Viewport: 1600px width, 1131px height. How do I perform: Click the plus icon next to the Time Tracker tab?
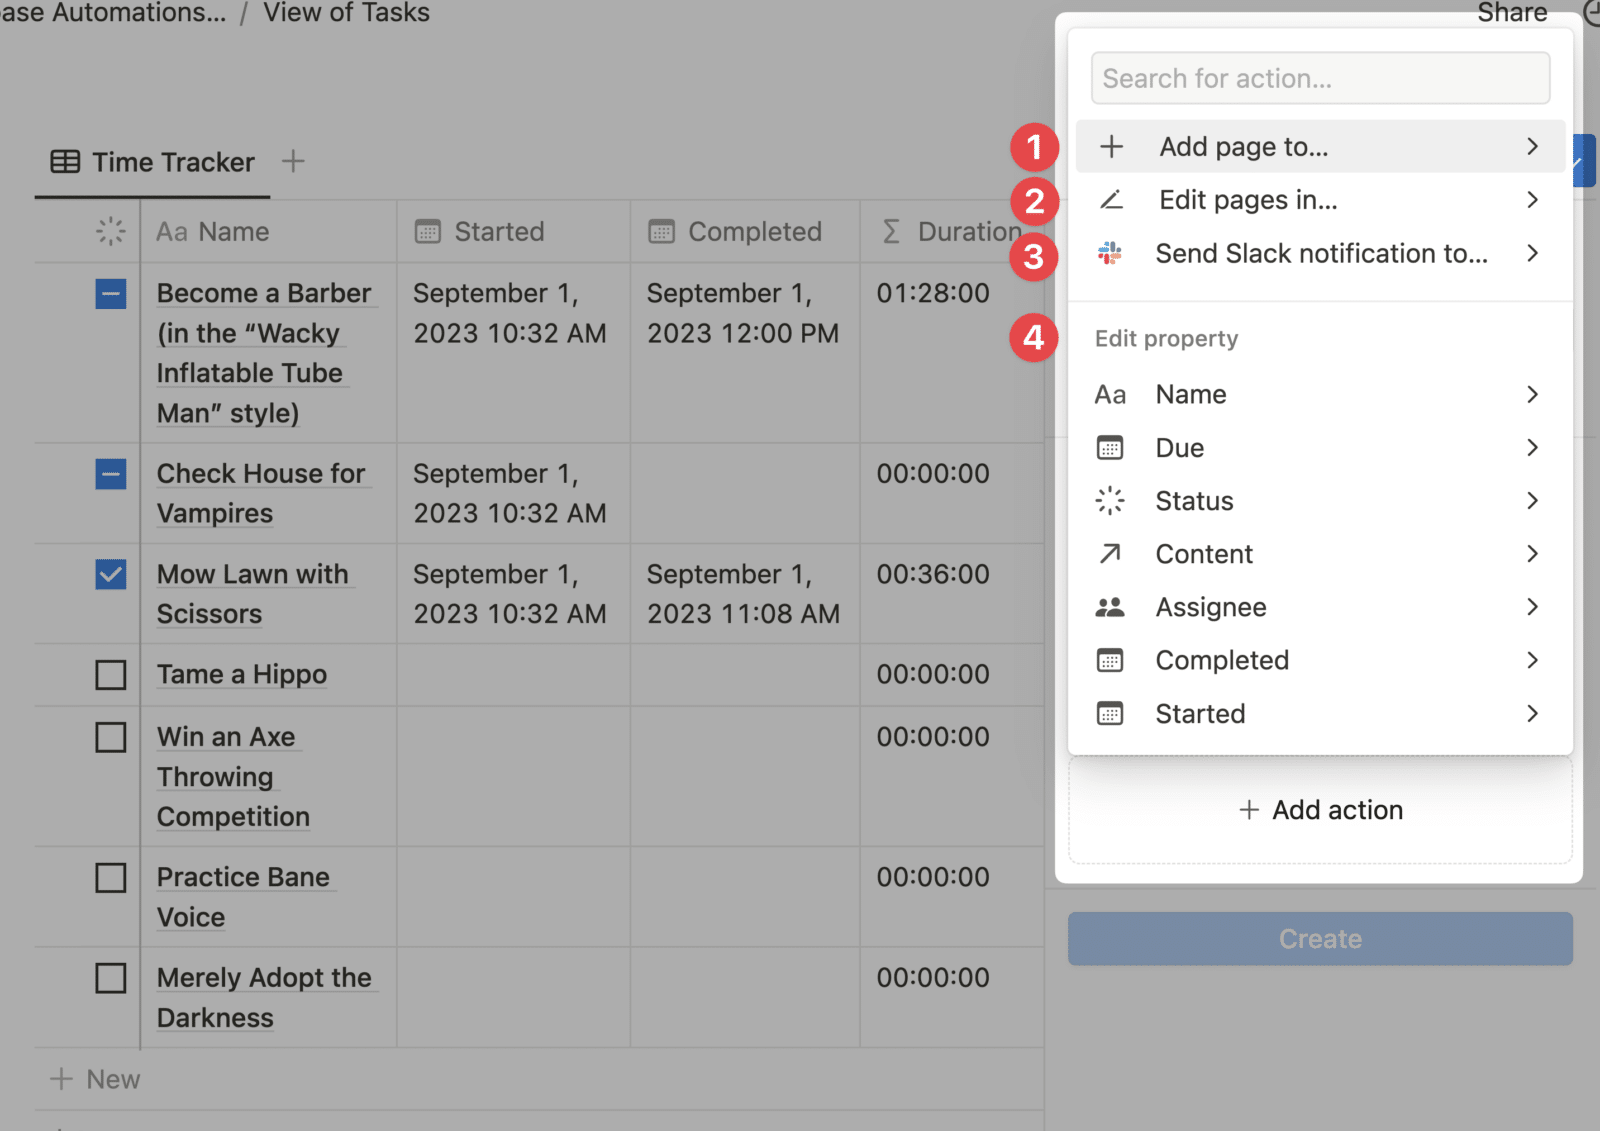point(293,160)
